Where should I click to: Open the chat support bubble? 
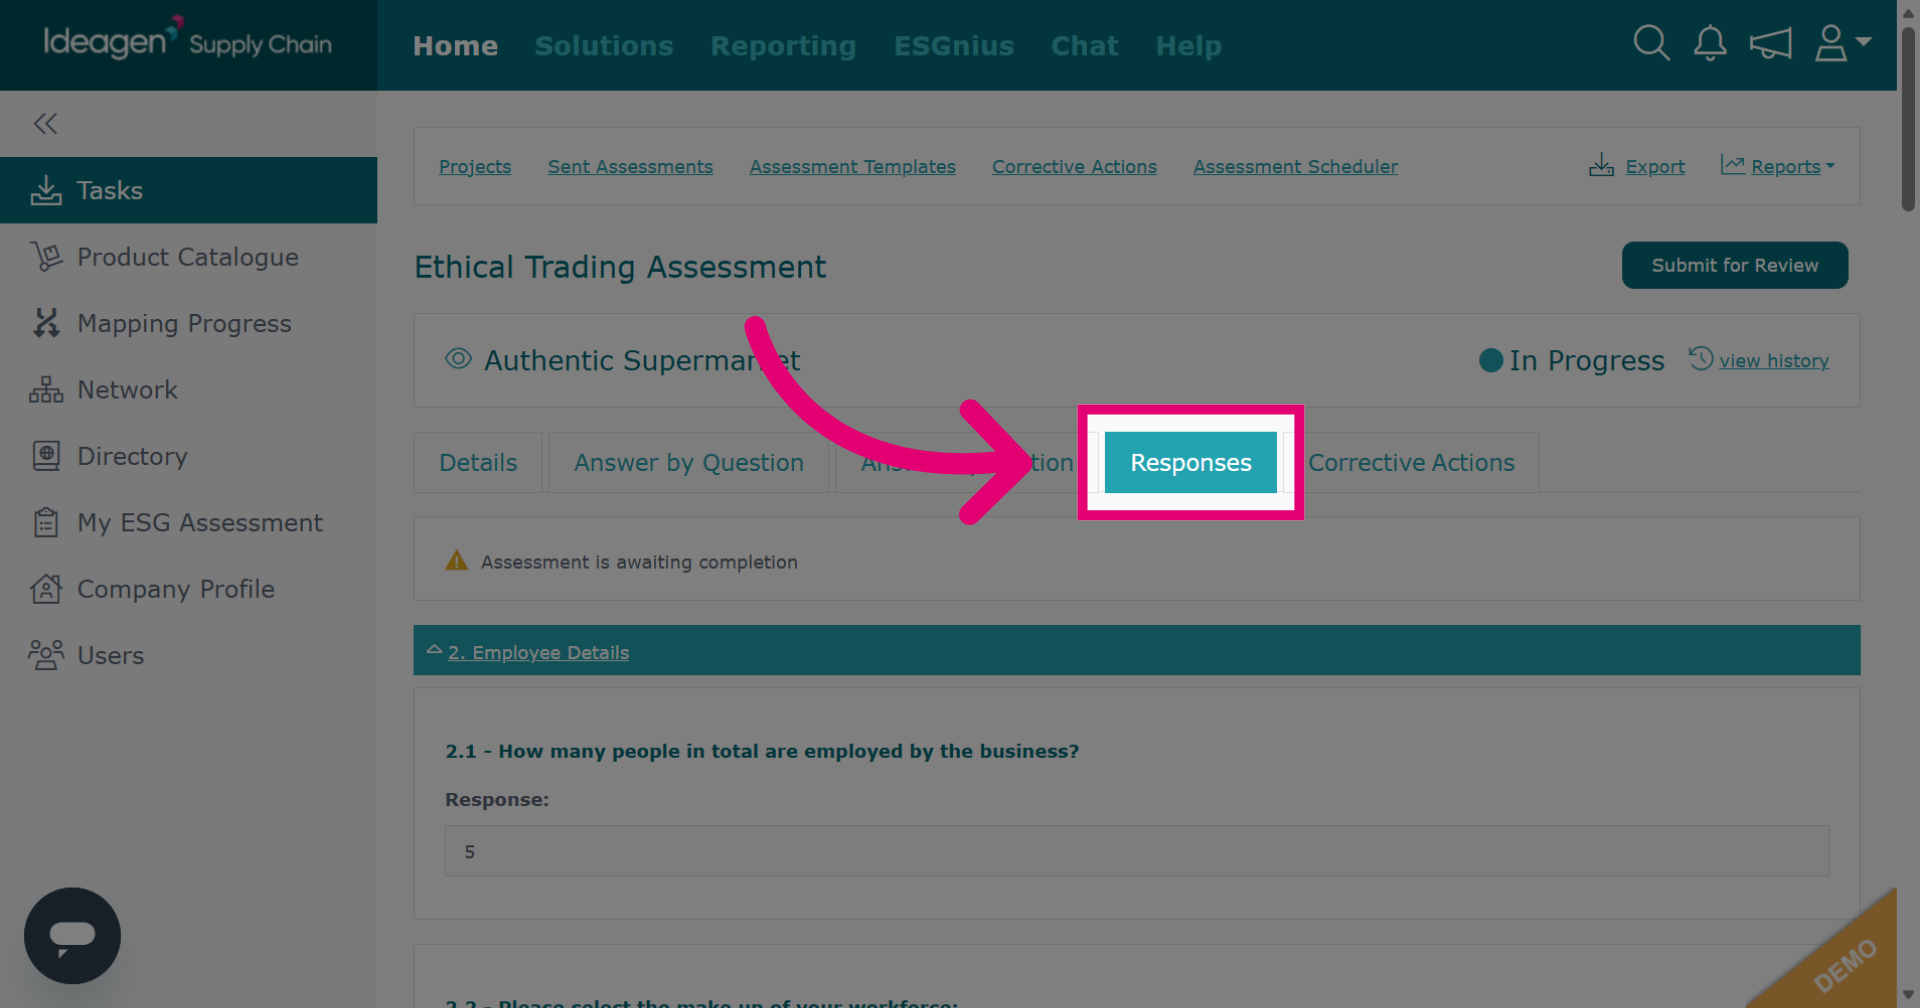pyautogui.click(x=72, y=936)
